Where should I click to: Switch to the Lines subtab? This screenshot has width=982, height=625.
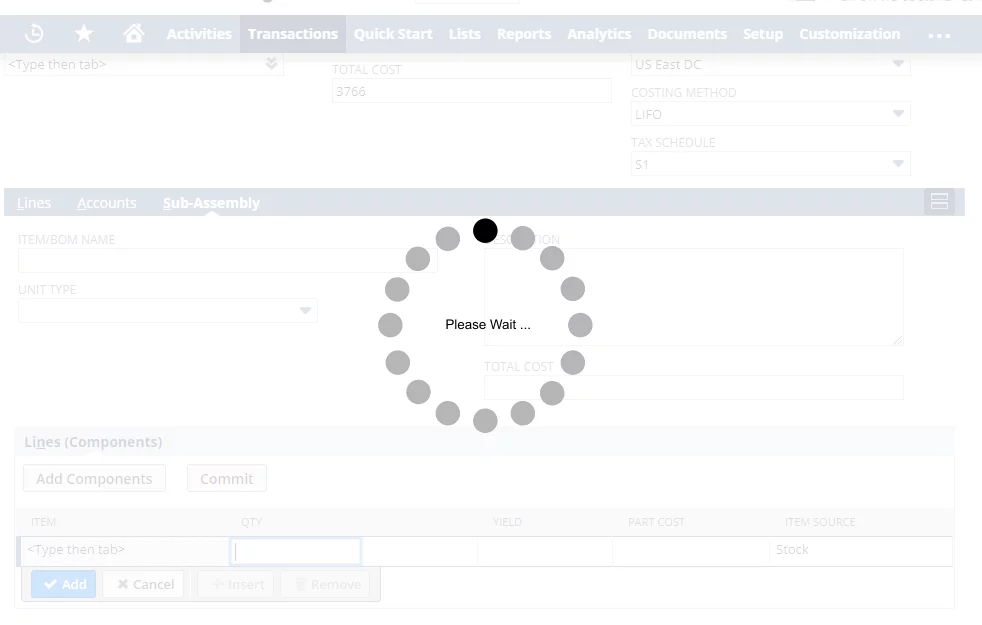coord(34,203)
